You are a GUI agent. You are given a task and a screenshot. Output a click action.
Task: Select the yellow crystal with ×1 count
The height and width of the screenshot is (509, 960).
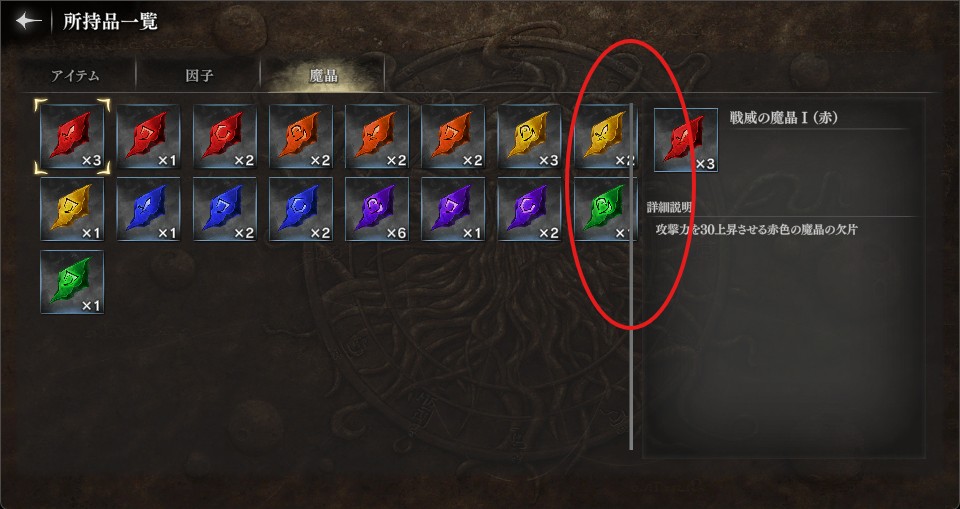72,209
